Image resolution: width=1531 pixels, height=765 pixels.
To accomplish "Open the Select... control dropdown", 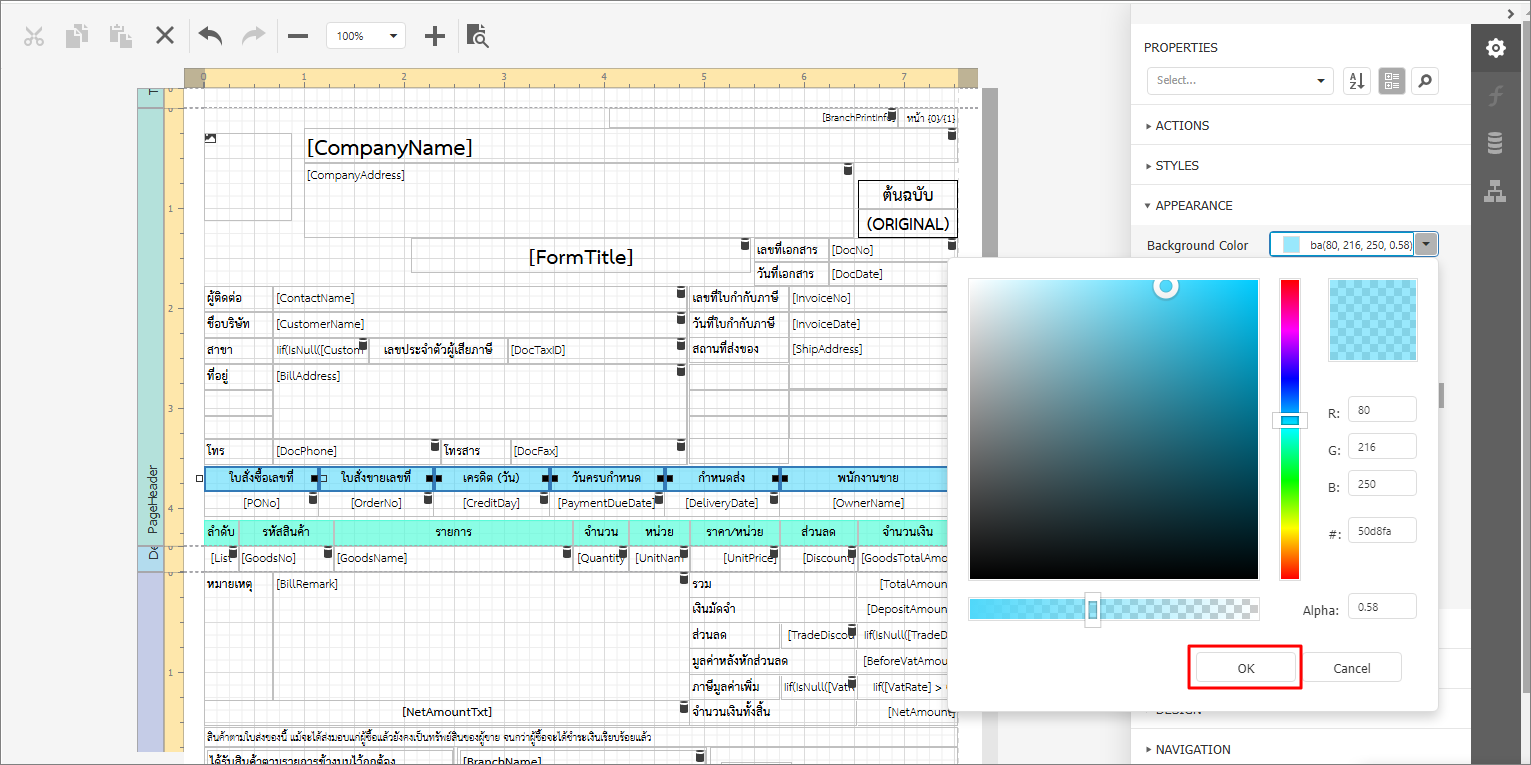I will [x=1240, y=81].
